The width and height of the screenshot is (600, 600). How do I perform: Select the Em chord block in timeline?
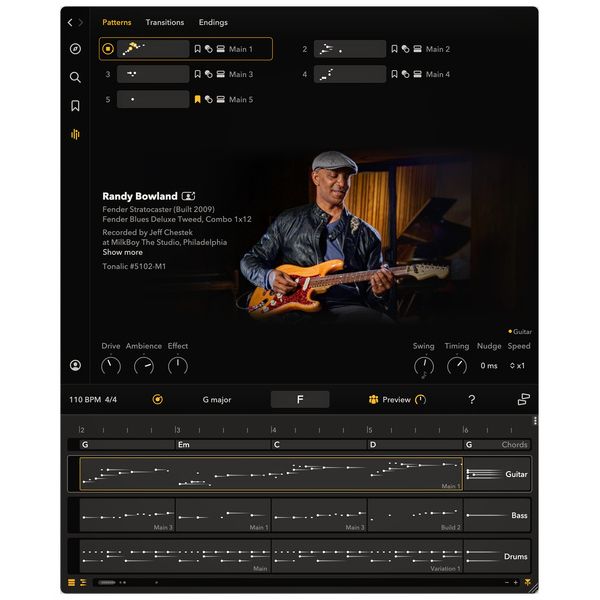222,445
